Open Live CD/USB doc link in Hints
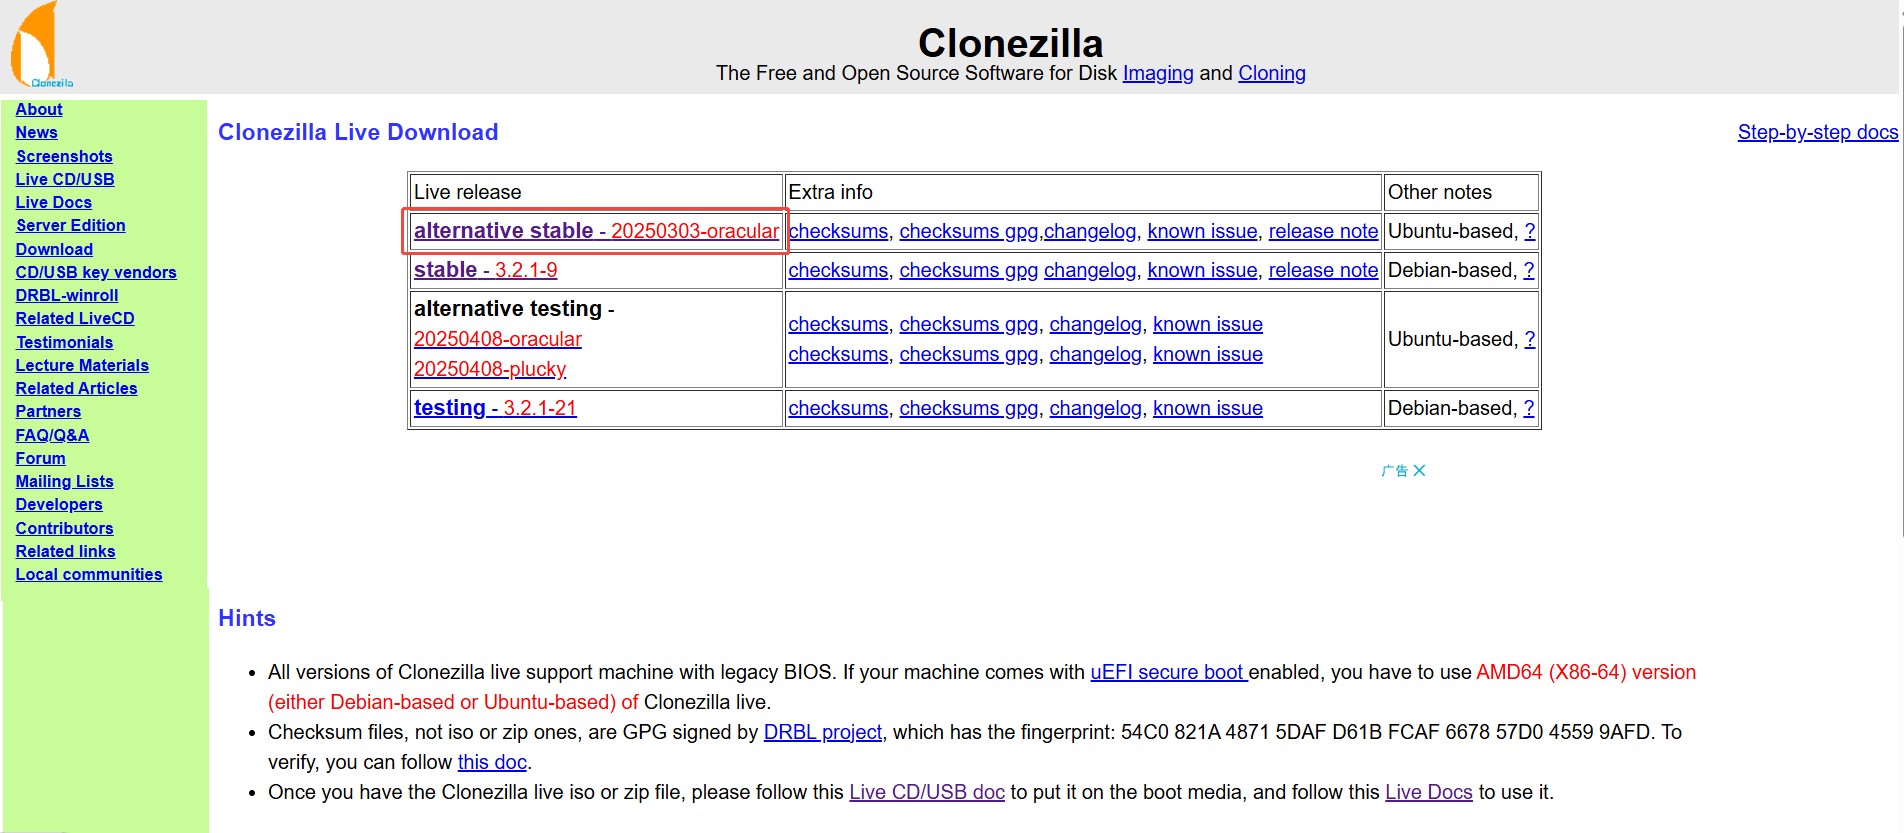1904x833 pixels. tap(927, 792)
